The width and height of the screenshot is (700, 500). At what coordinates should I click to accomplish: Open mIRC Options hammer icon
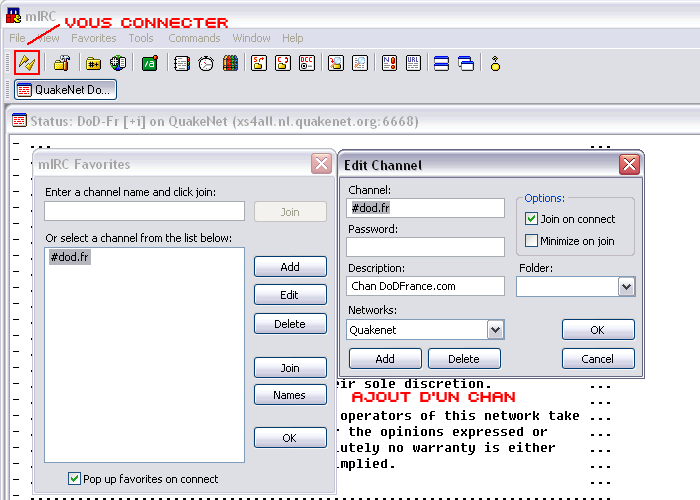[x=62, y=63]
